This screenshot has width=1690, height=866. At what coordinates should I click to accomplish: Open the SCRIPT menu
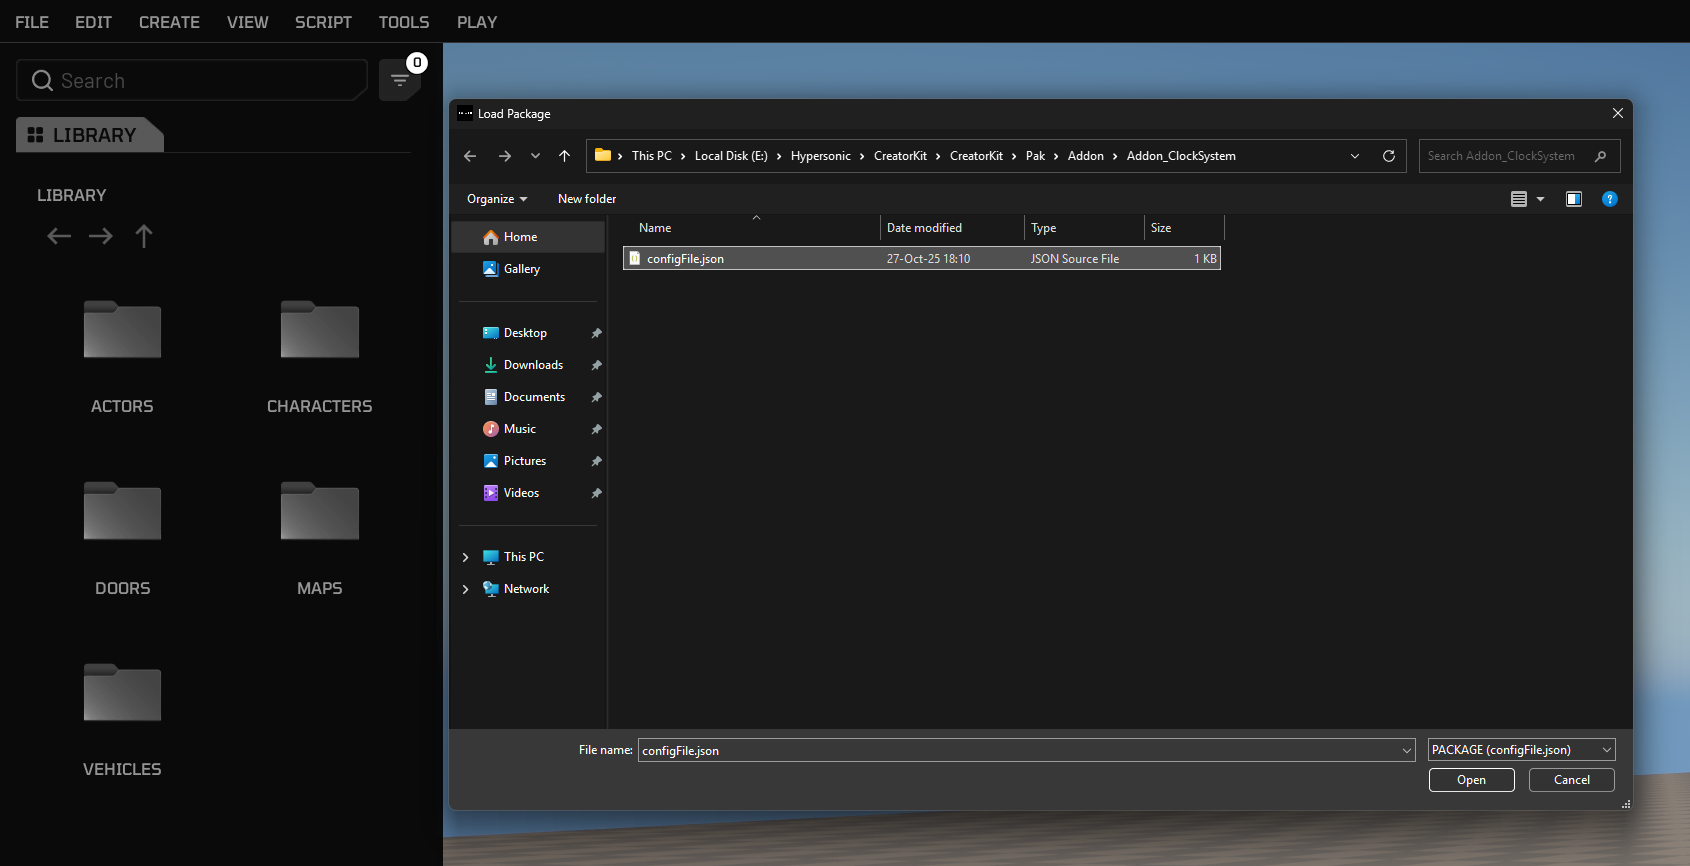click(x=323, y=22)
